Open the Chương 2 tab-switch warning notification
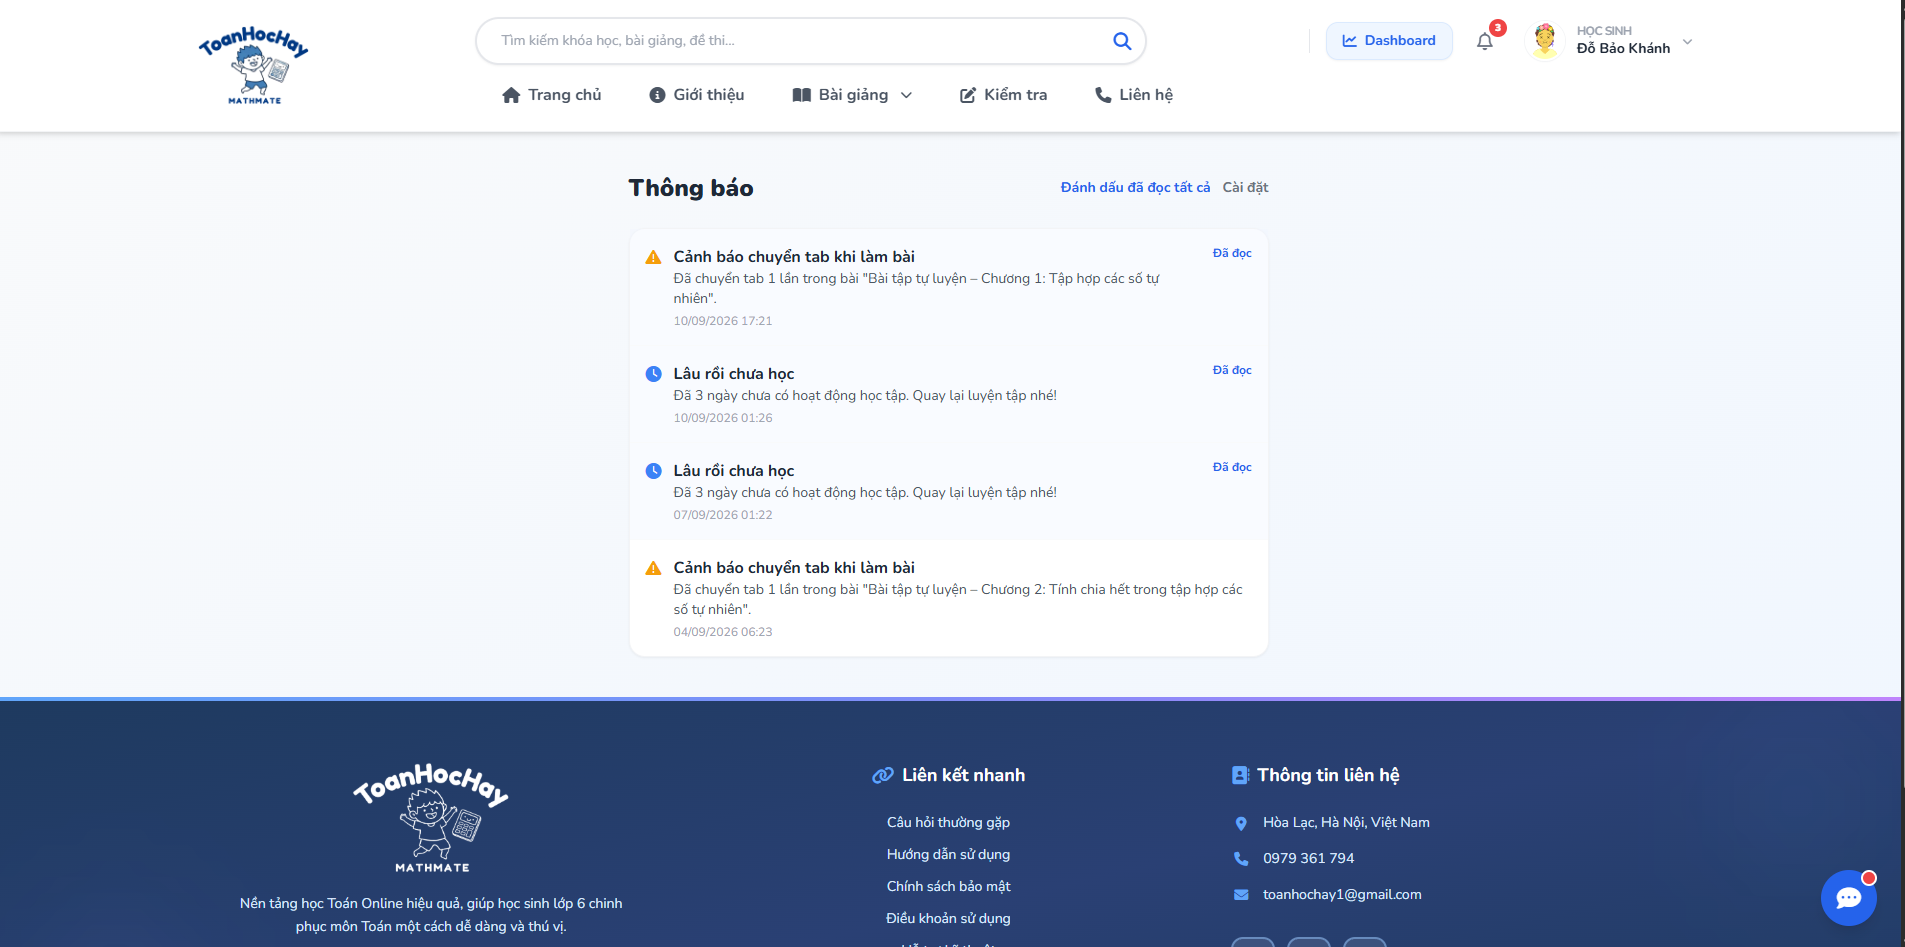Screen dimensions: 1905x947 [x=949, y=598]
